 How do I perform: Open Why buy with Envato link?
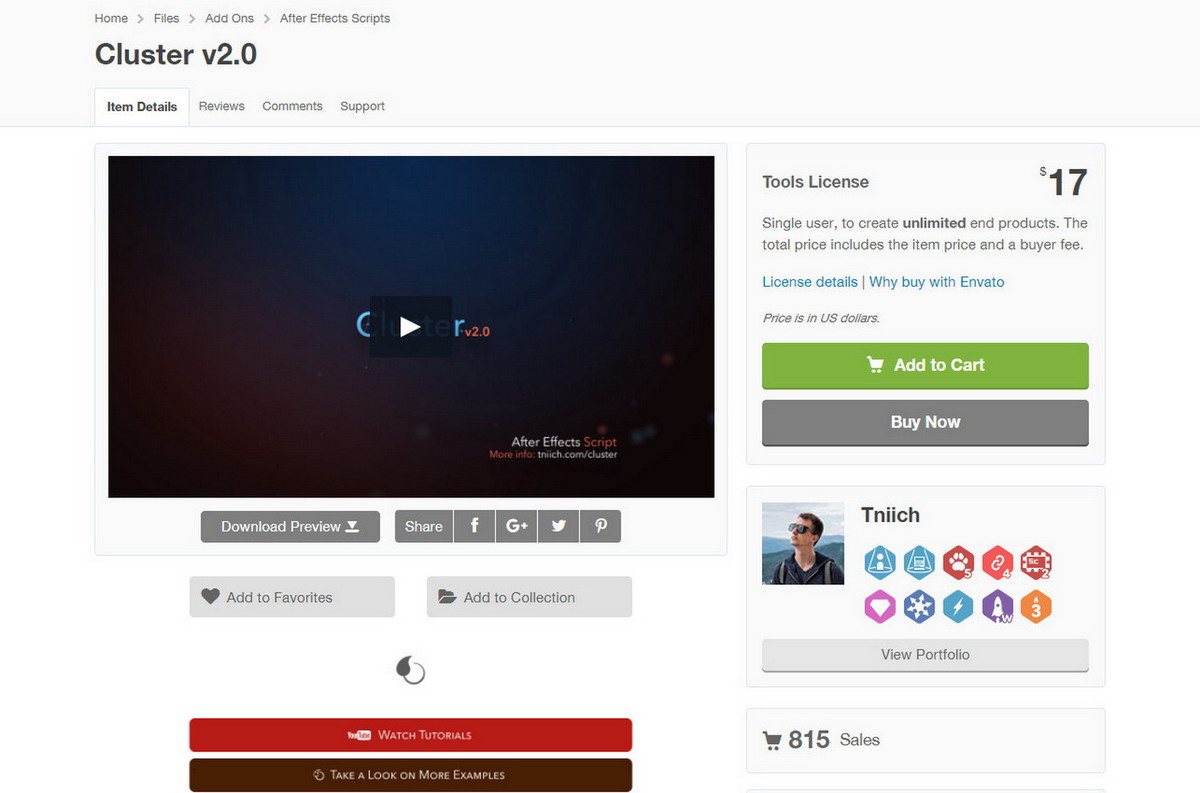937,282
